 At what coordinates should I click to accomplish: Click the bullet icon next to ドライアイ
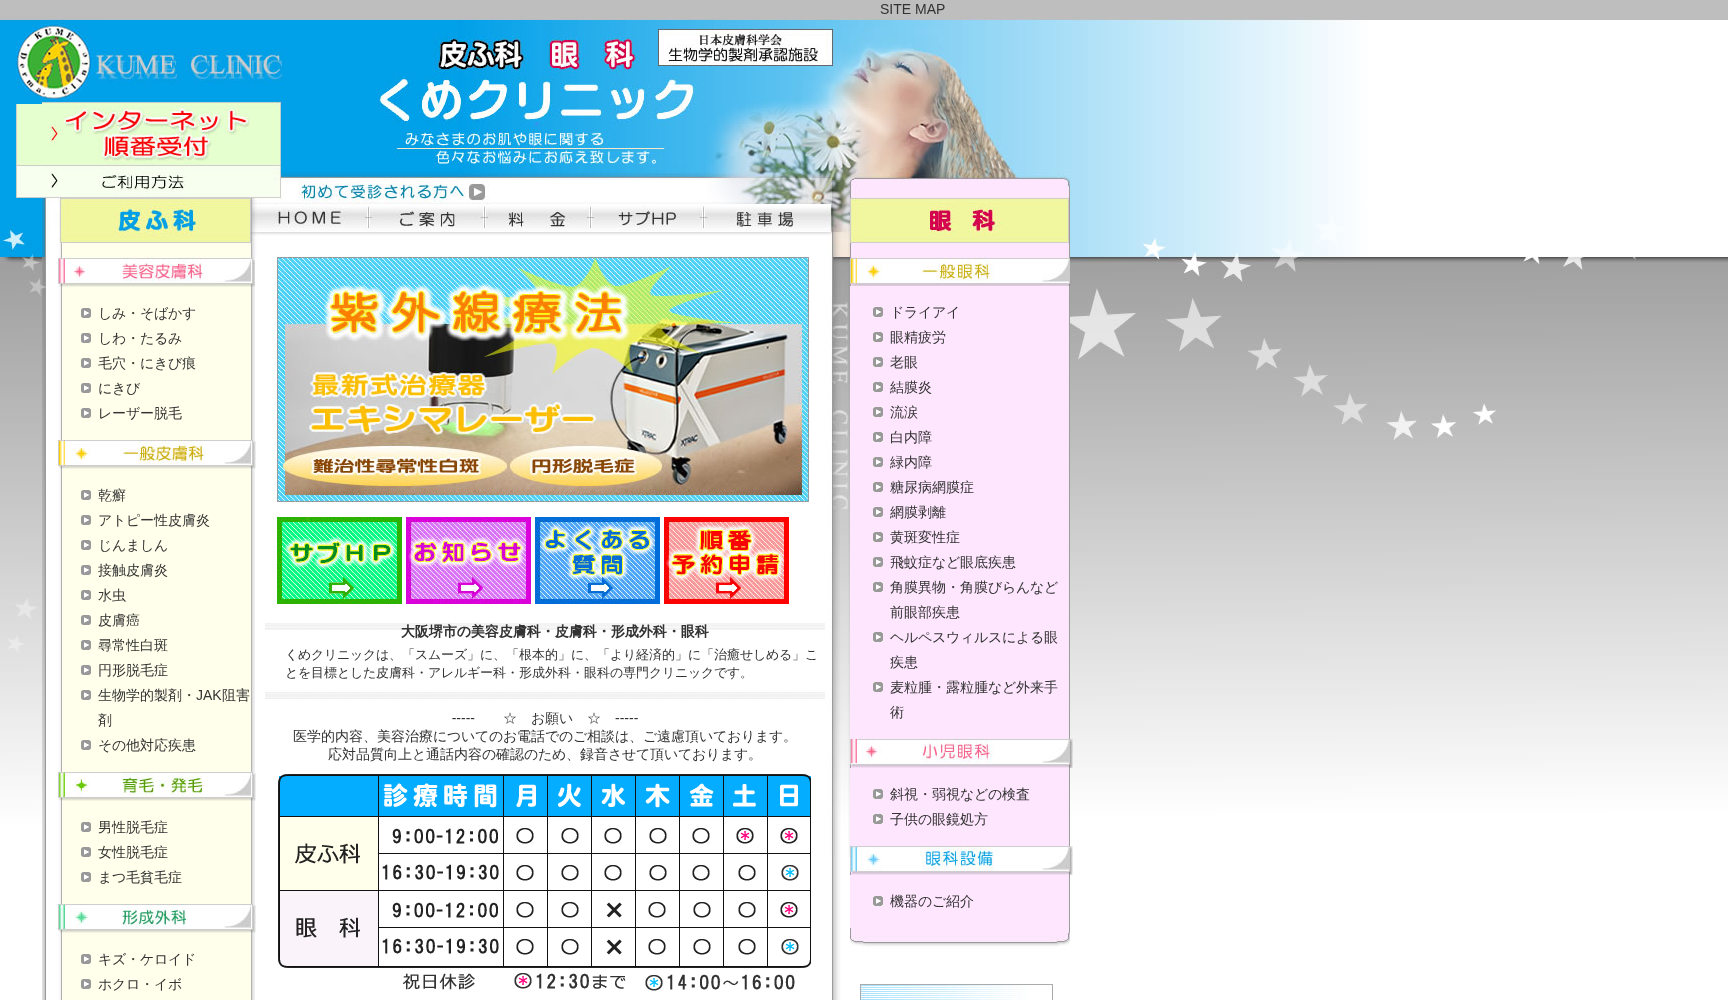tap(877, 312)
